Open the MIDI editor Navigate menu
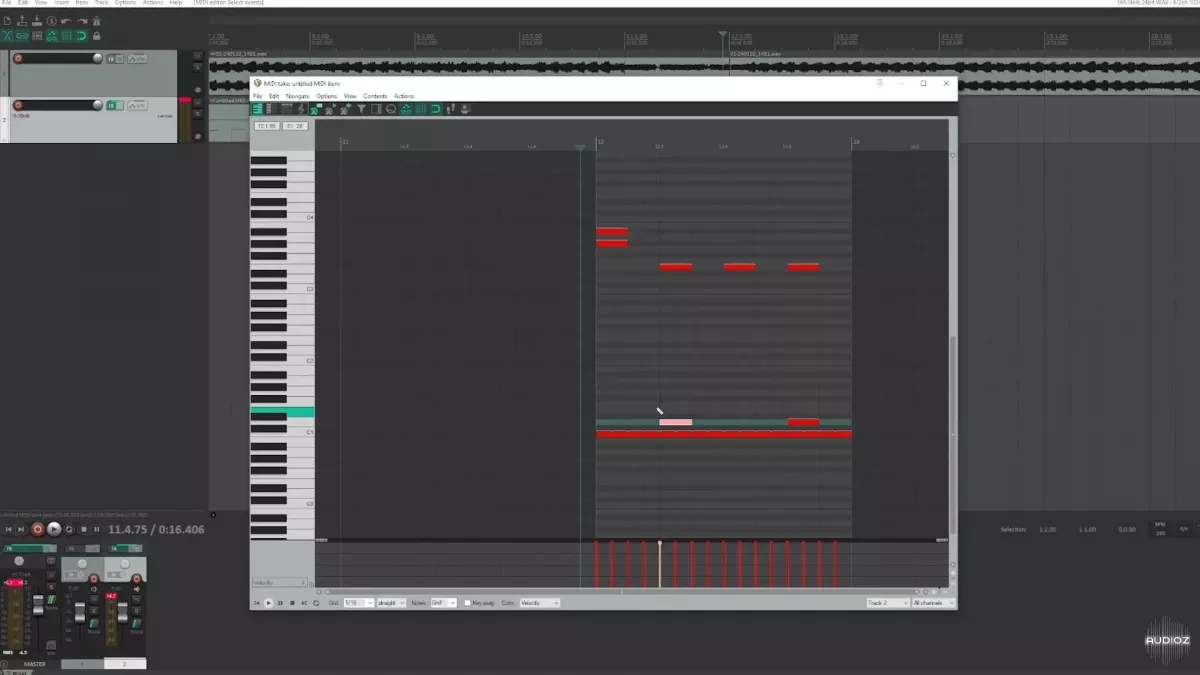1200x675 pixels. pos(297,96)
